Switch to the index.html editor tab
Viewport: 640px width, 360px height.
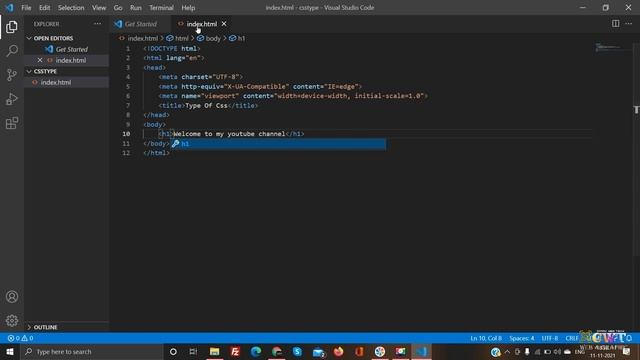tap(202, 24)
